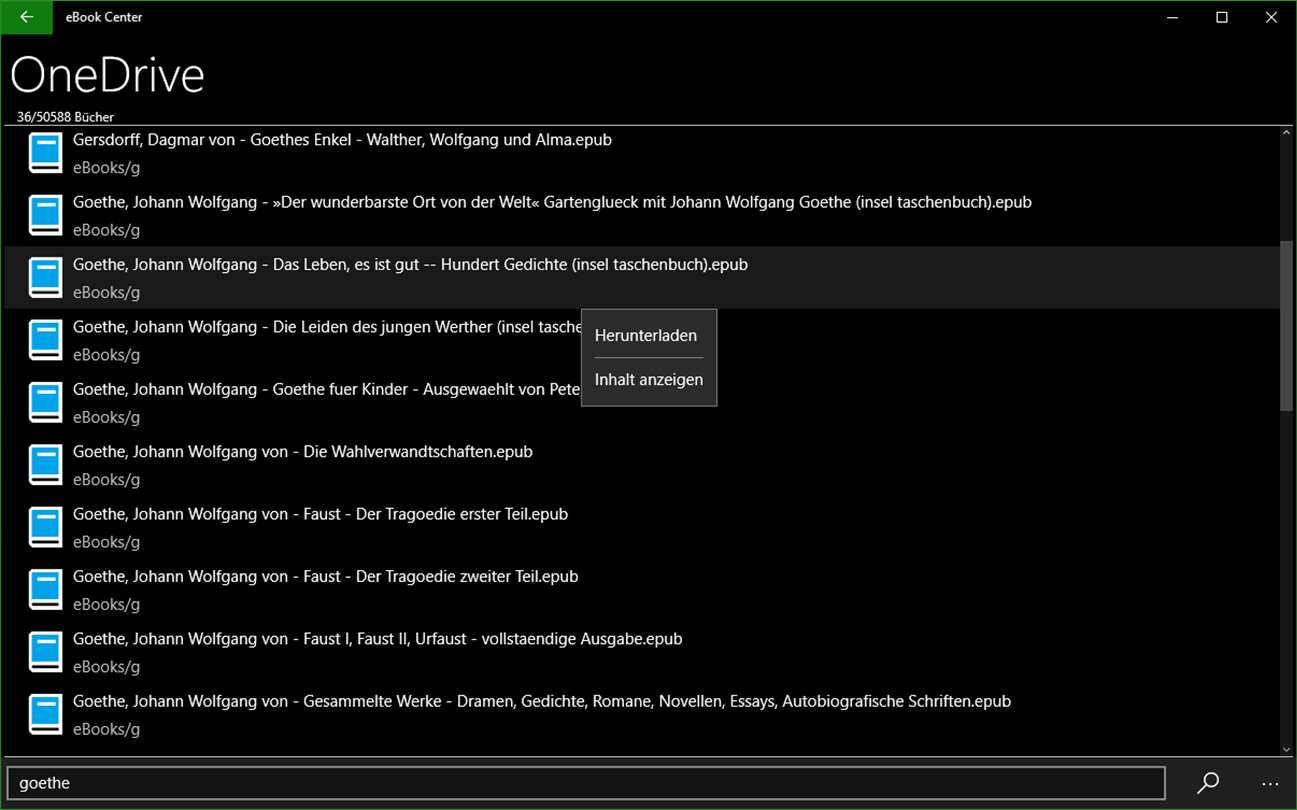This screenshot has width=1297, height=810.
Task: Minimize the eBook Center window
Action: tap(1172, 17)
